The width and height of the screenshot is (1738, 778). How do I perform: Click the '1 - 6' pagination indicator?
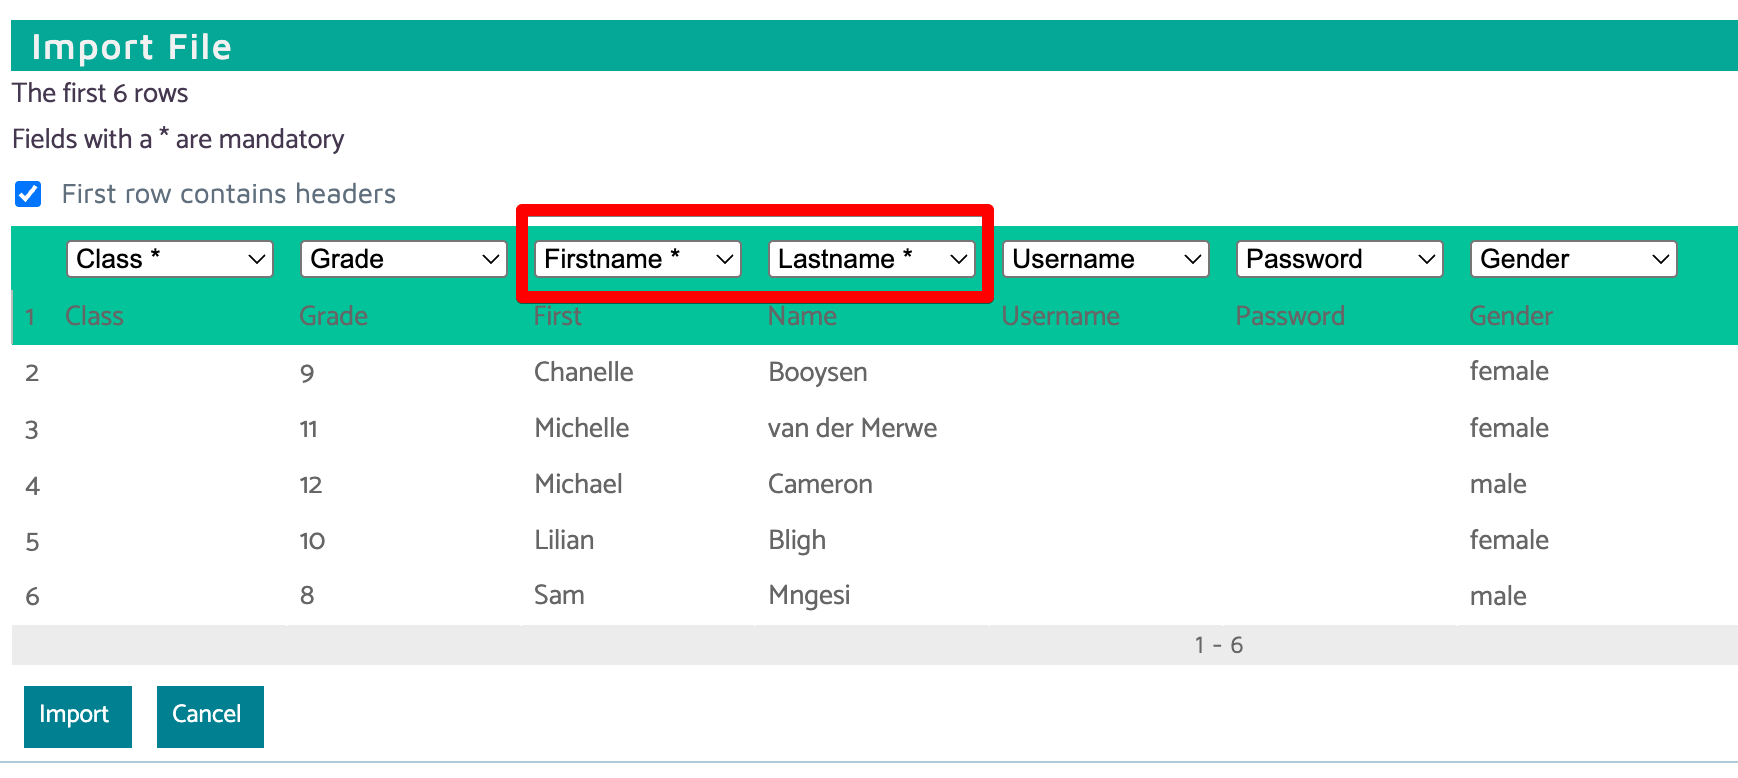click(x=1218, y=645)
